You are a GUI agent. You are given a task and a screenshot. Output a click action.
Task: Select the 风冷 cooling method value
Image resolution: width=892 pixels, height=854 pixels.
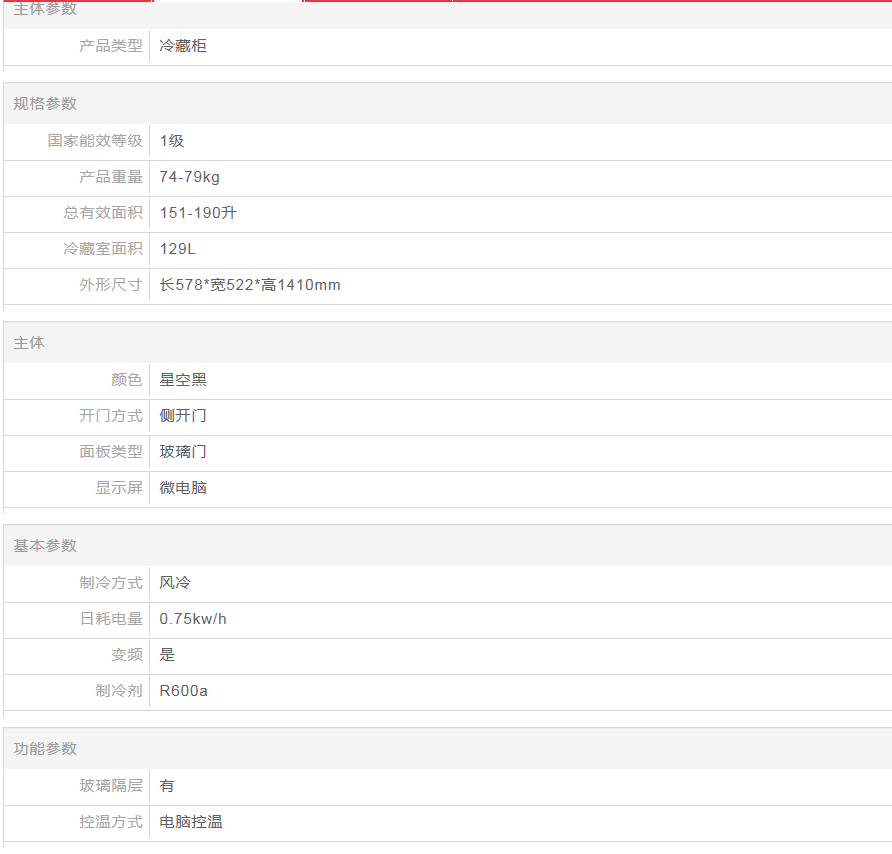(175, 583)
